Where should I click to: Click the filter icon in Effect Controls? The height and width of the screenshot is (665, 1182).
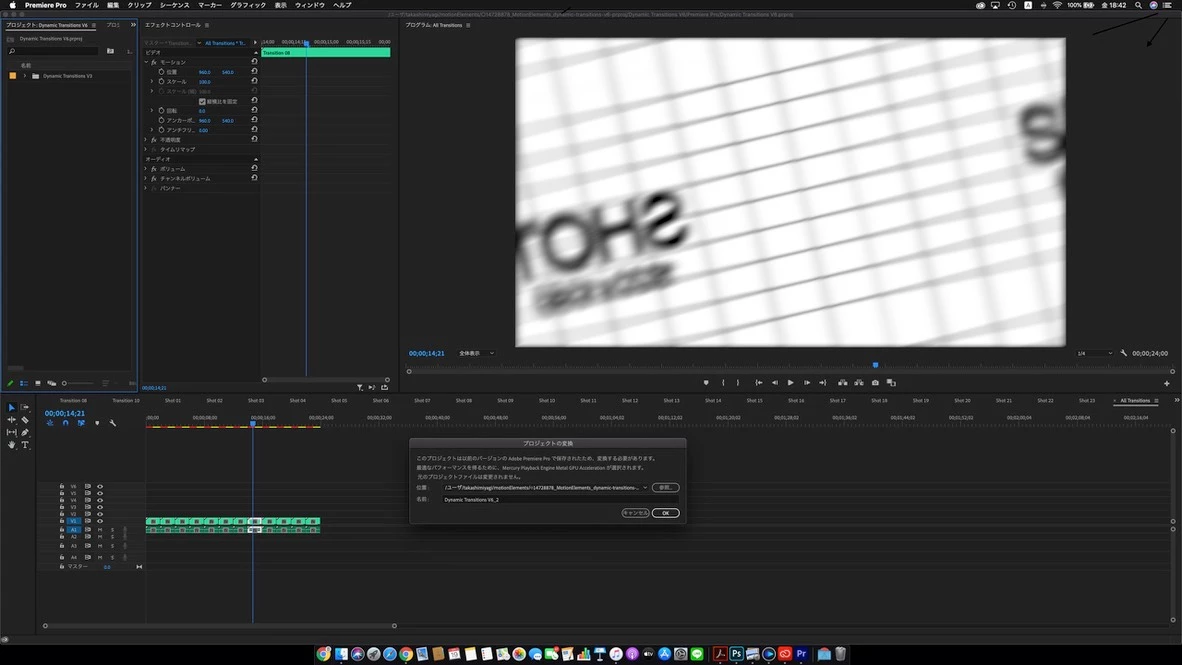click(x=360, y=388)
